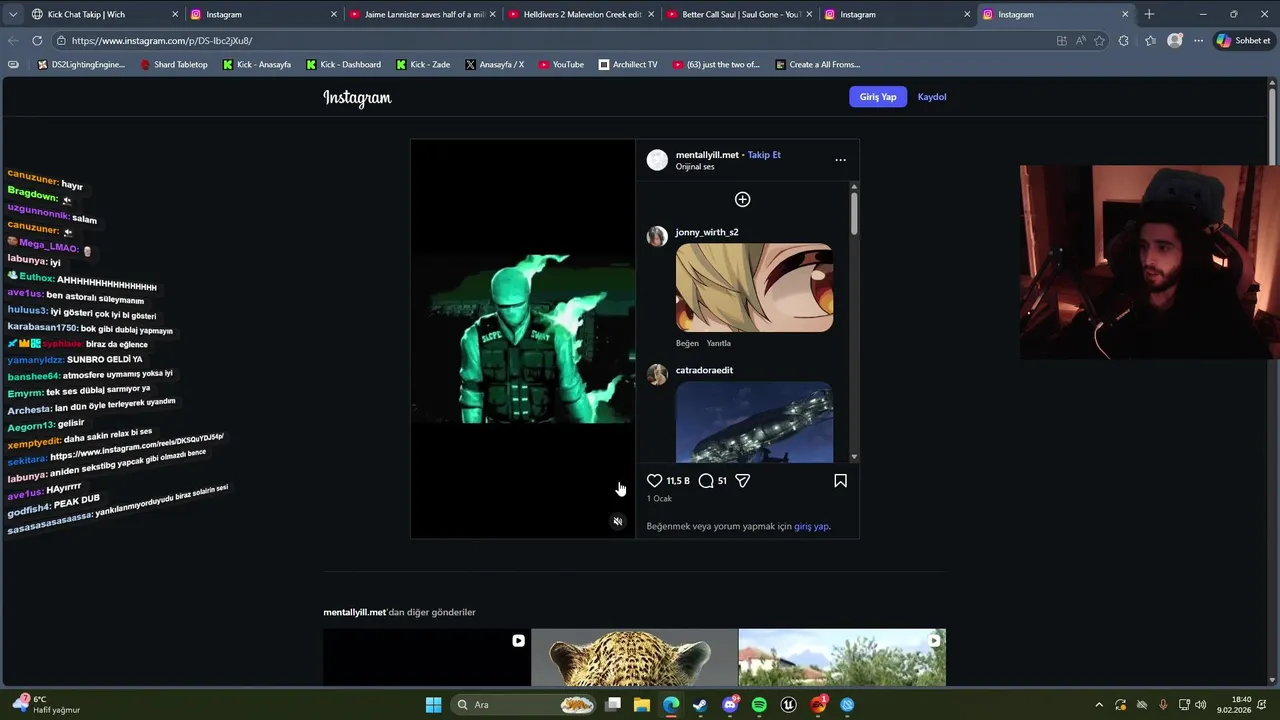
Task: Open the YouTube bookmark
Action: pyautogui.click(x=561, y=64)
